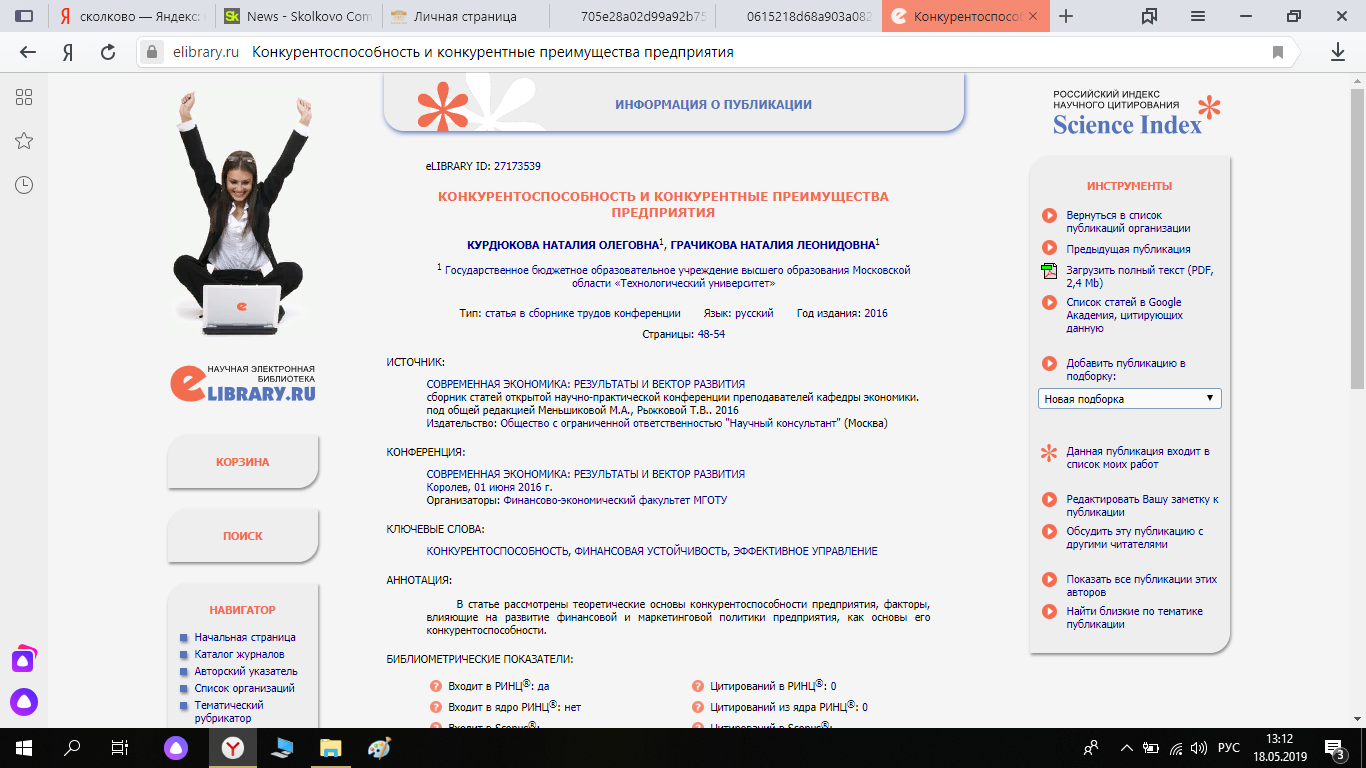Click the Yandex 'Я' home button
This screenshot has width=1366, height=768.
pos(68,52)
